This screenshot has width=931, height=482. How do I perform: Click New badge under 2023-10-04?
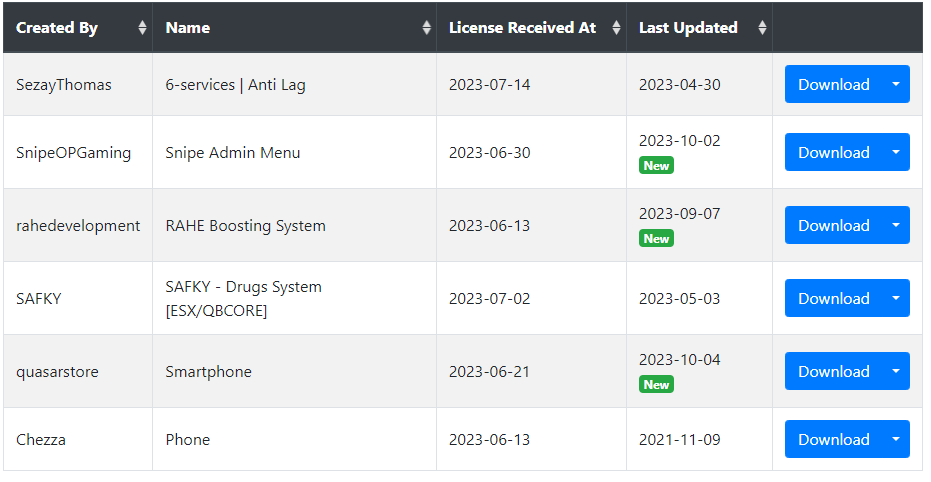click(656, 385)
